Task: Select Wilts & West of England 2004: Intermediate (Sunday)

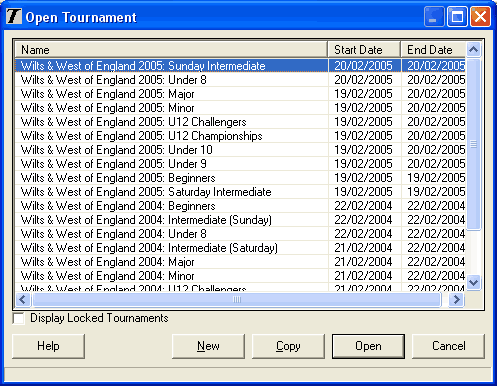Action: [240, 220]
